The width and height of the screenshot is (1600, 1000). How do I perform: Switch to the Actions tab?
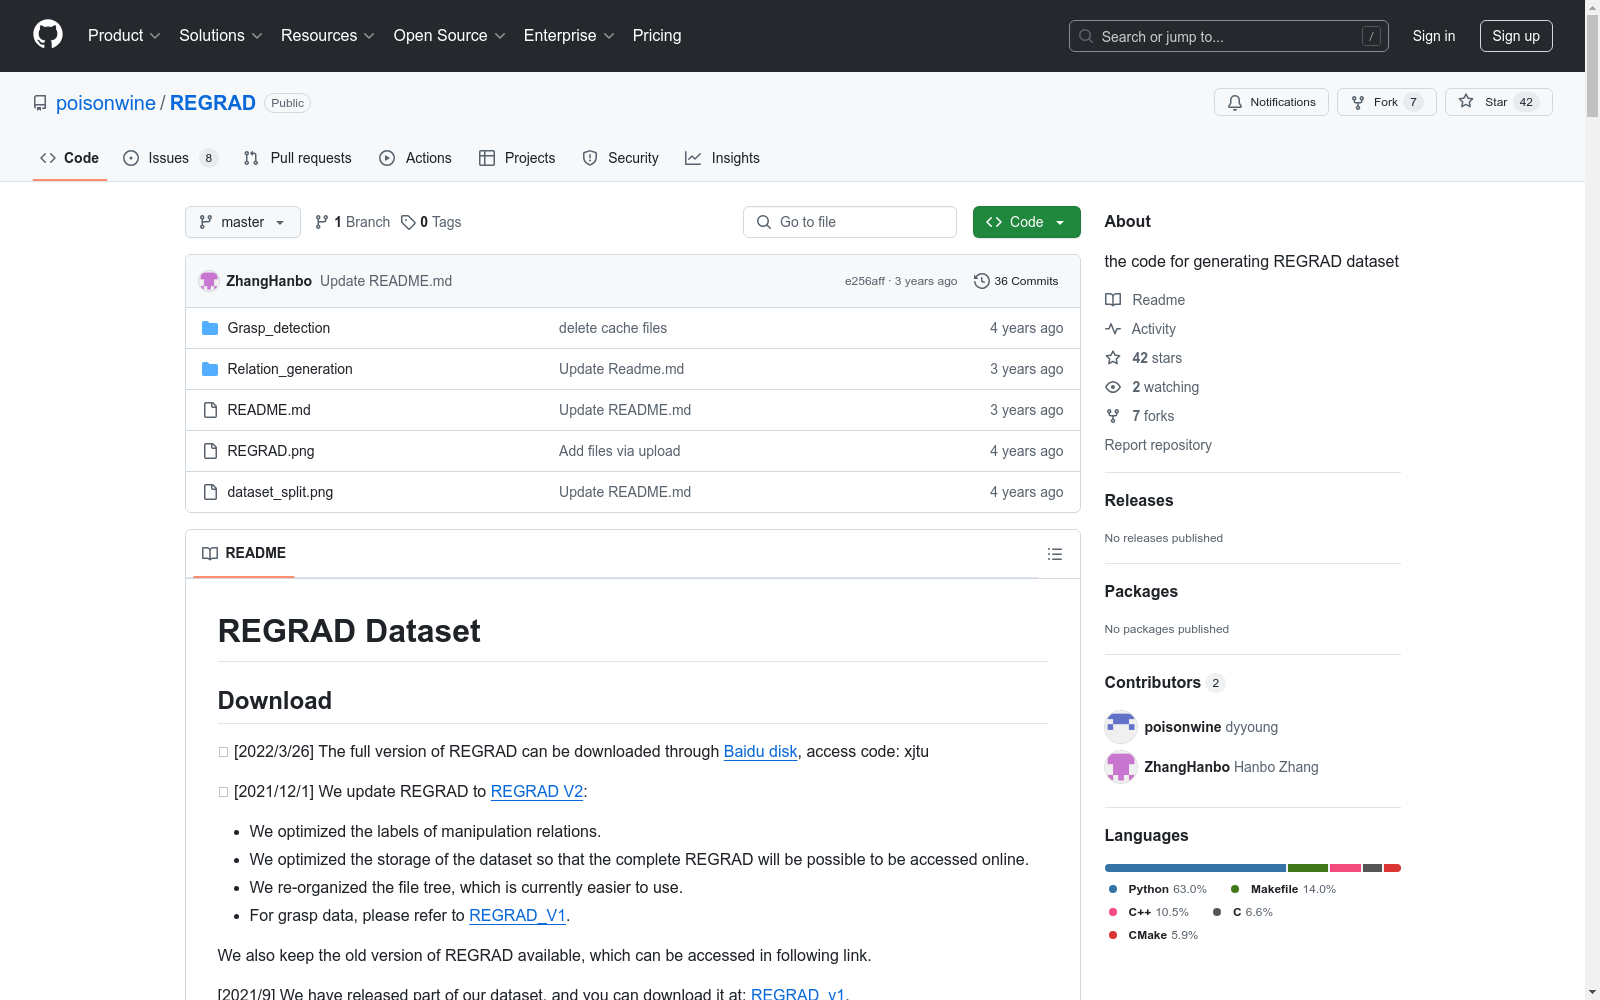[x=415, y=158]
